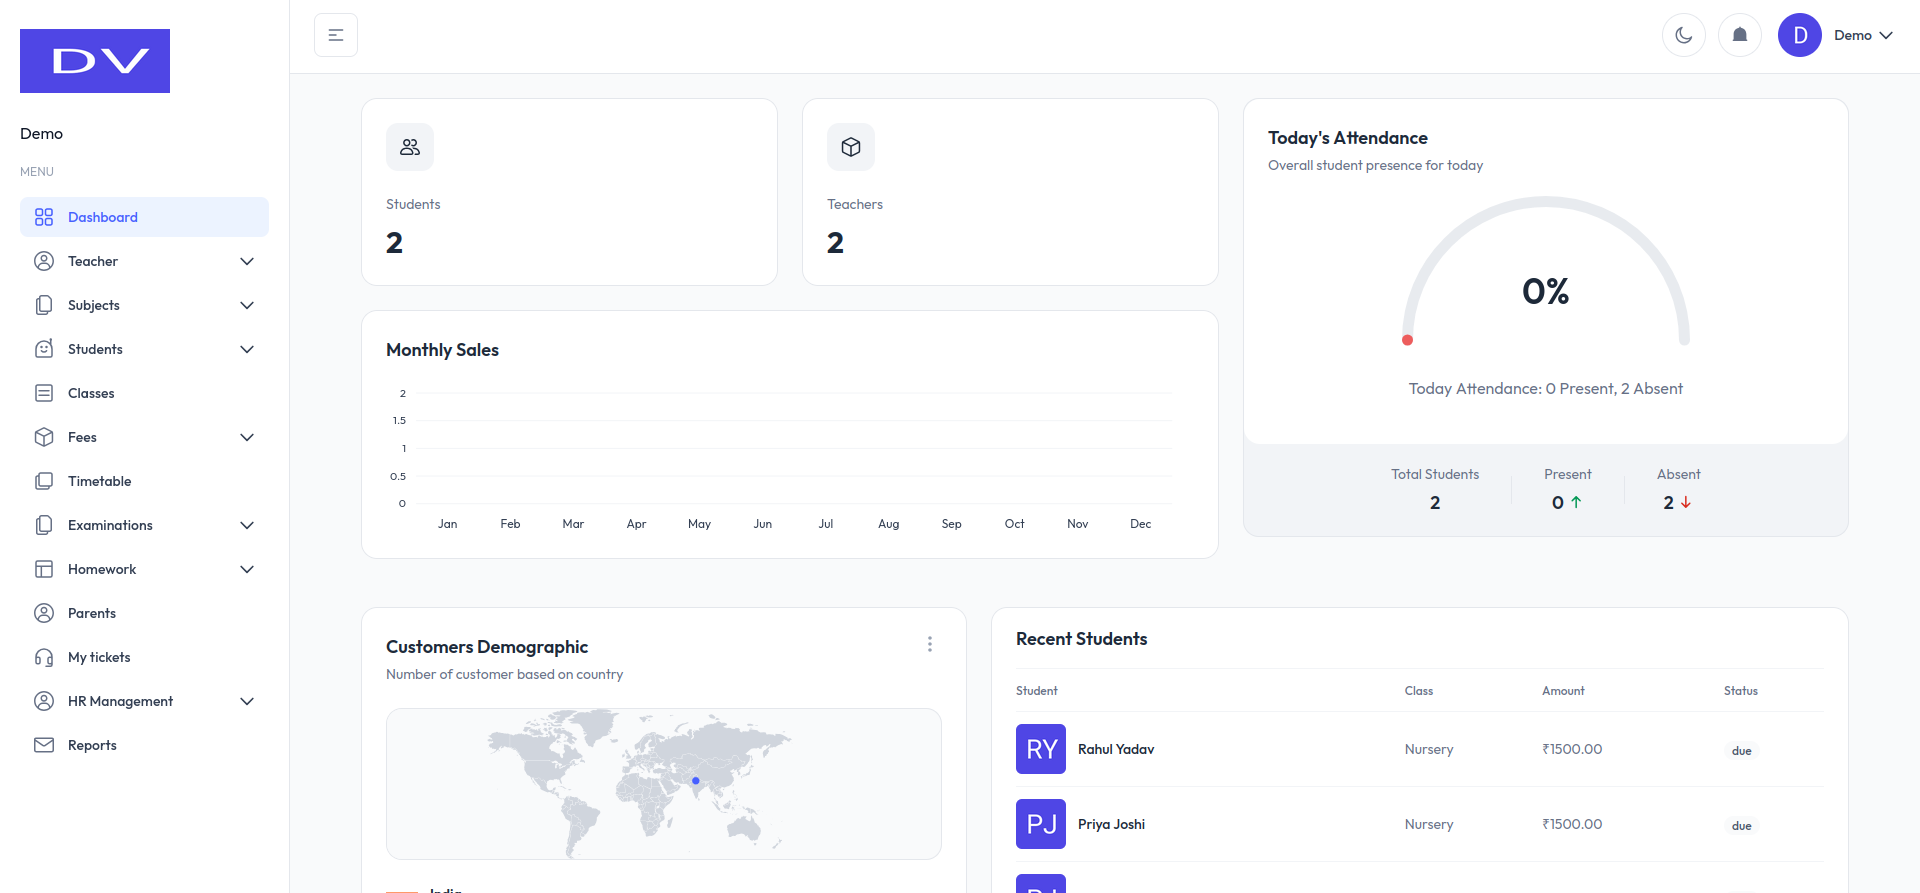Click the HR Management sidebar icon
Viewport: 1920px width, 893px height.
44,701
